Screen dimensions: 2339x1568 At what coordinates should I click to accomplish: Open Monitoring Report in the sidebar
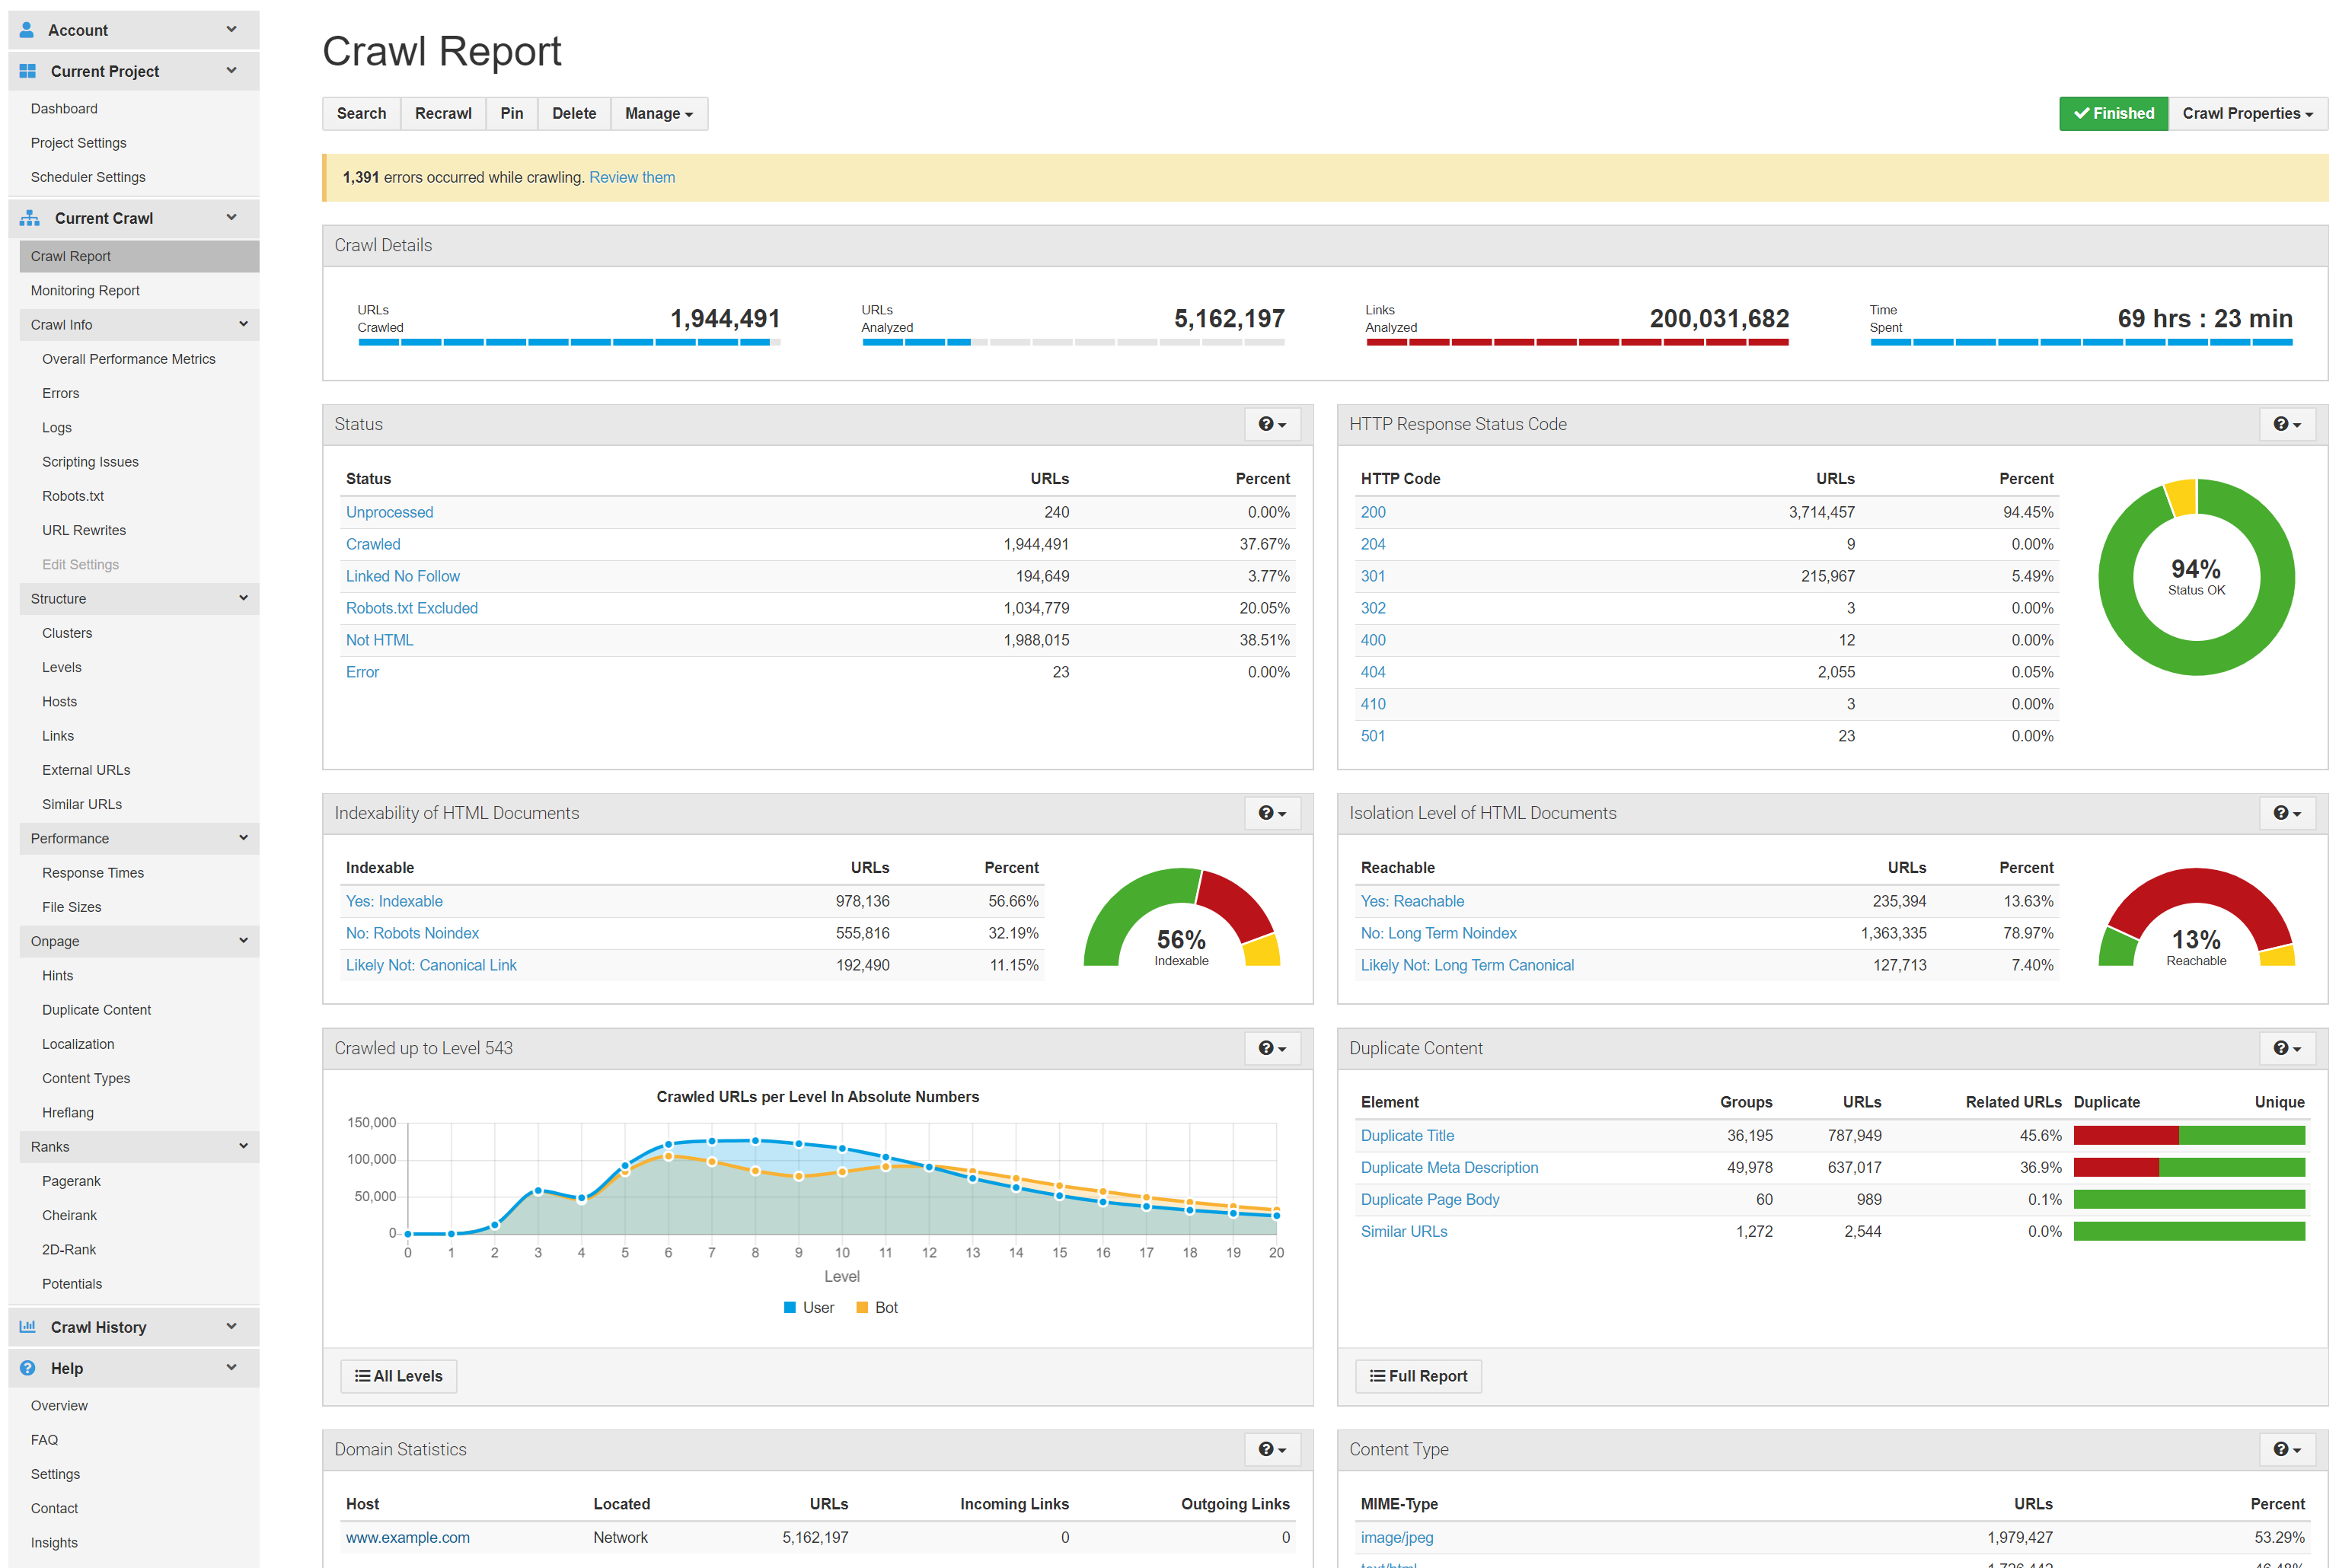click(85, 290)
